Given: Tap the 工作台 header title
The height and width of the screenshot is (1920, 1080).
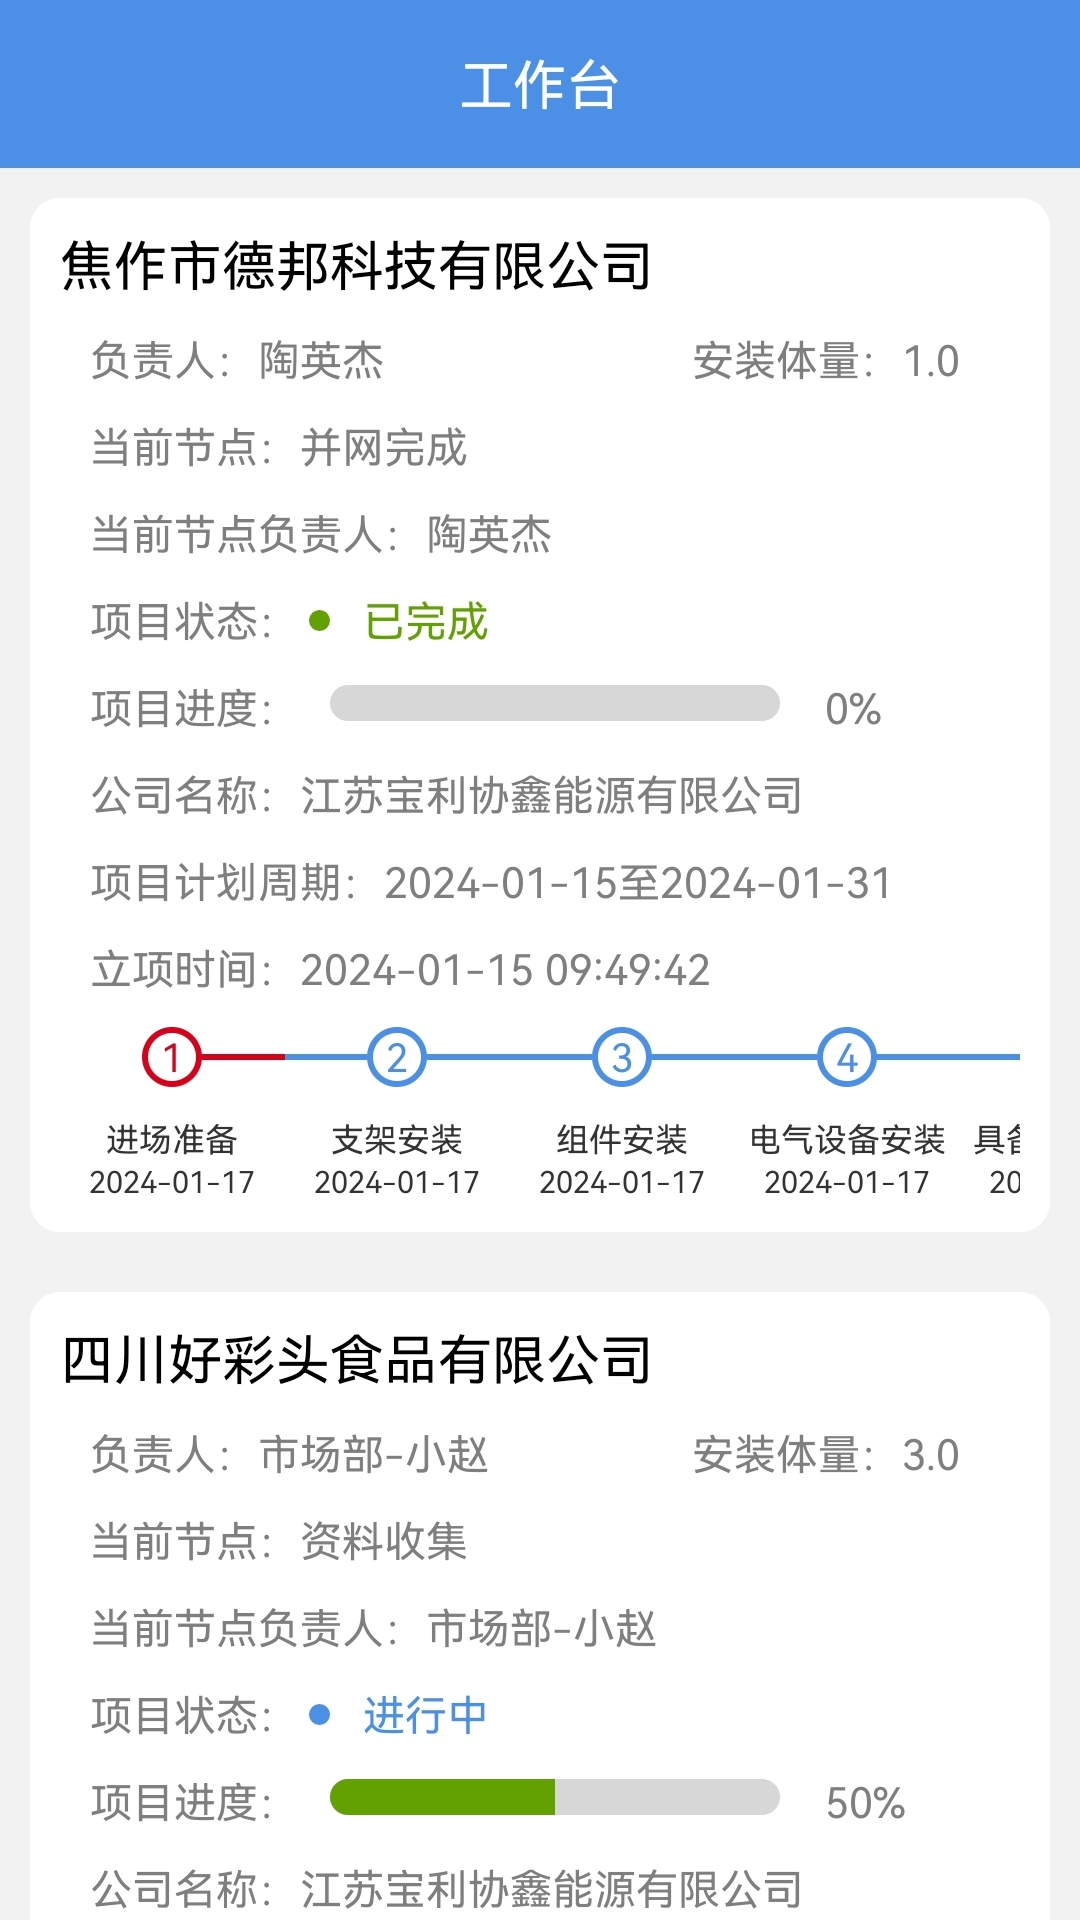Looking at the screenshot, I should click(x=540, y=85).
